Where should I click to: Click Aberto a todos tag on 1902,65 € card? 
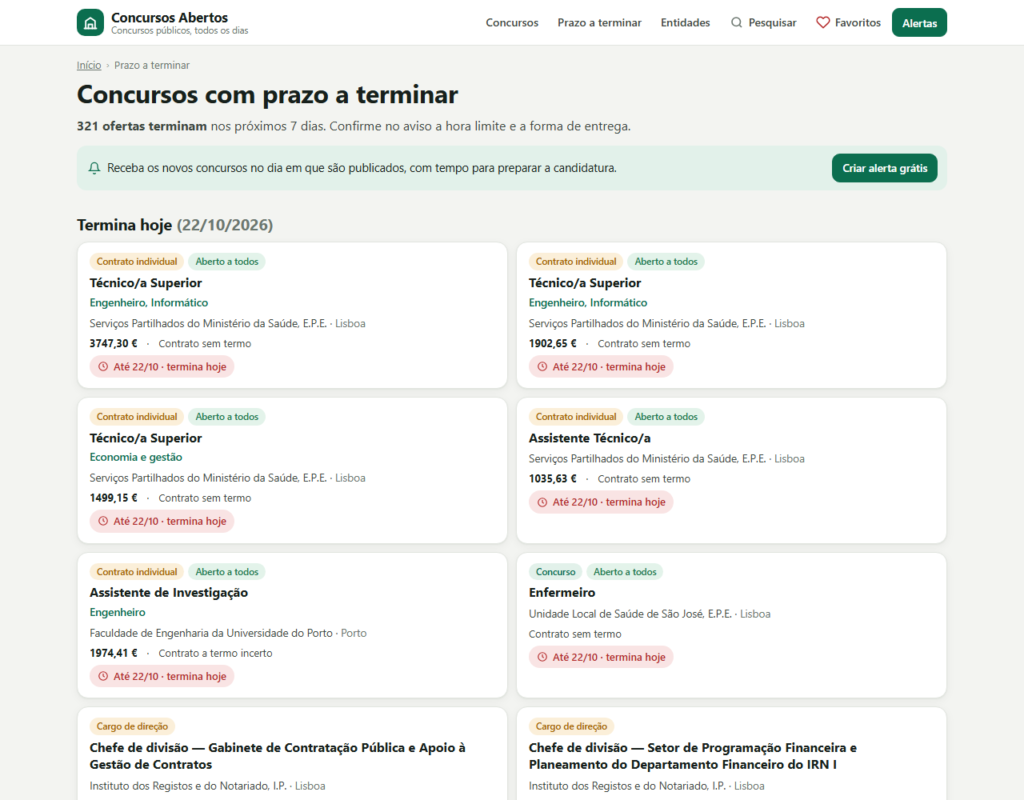(666, 262)
